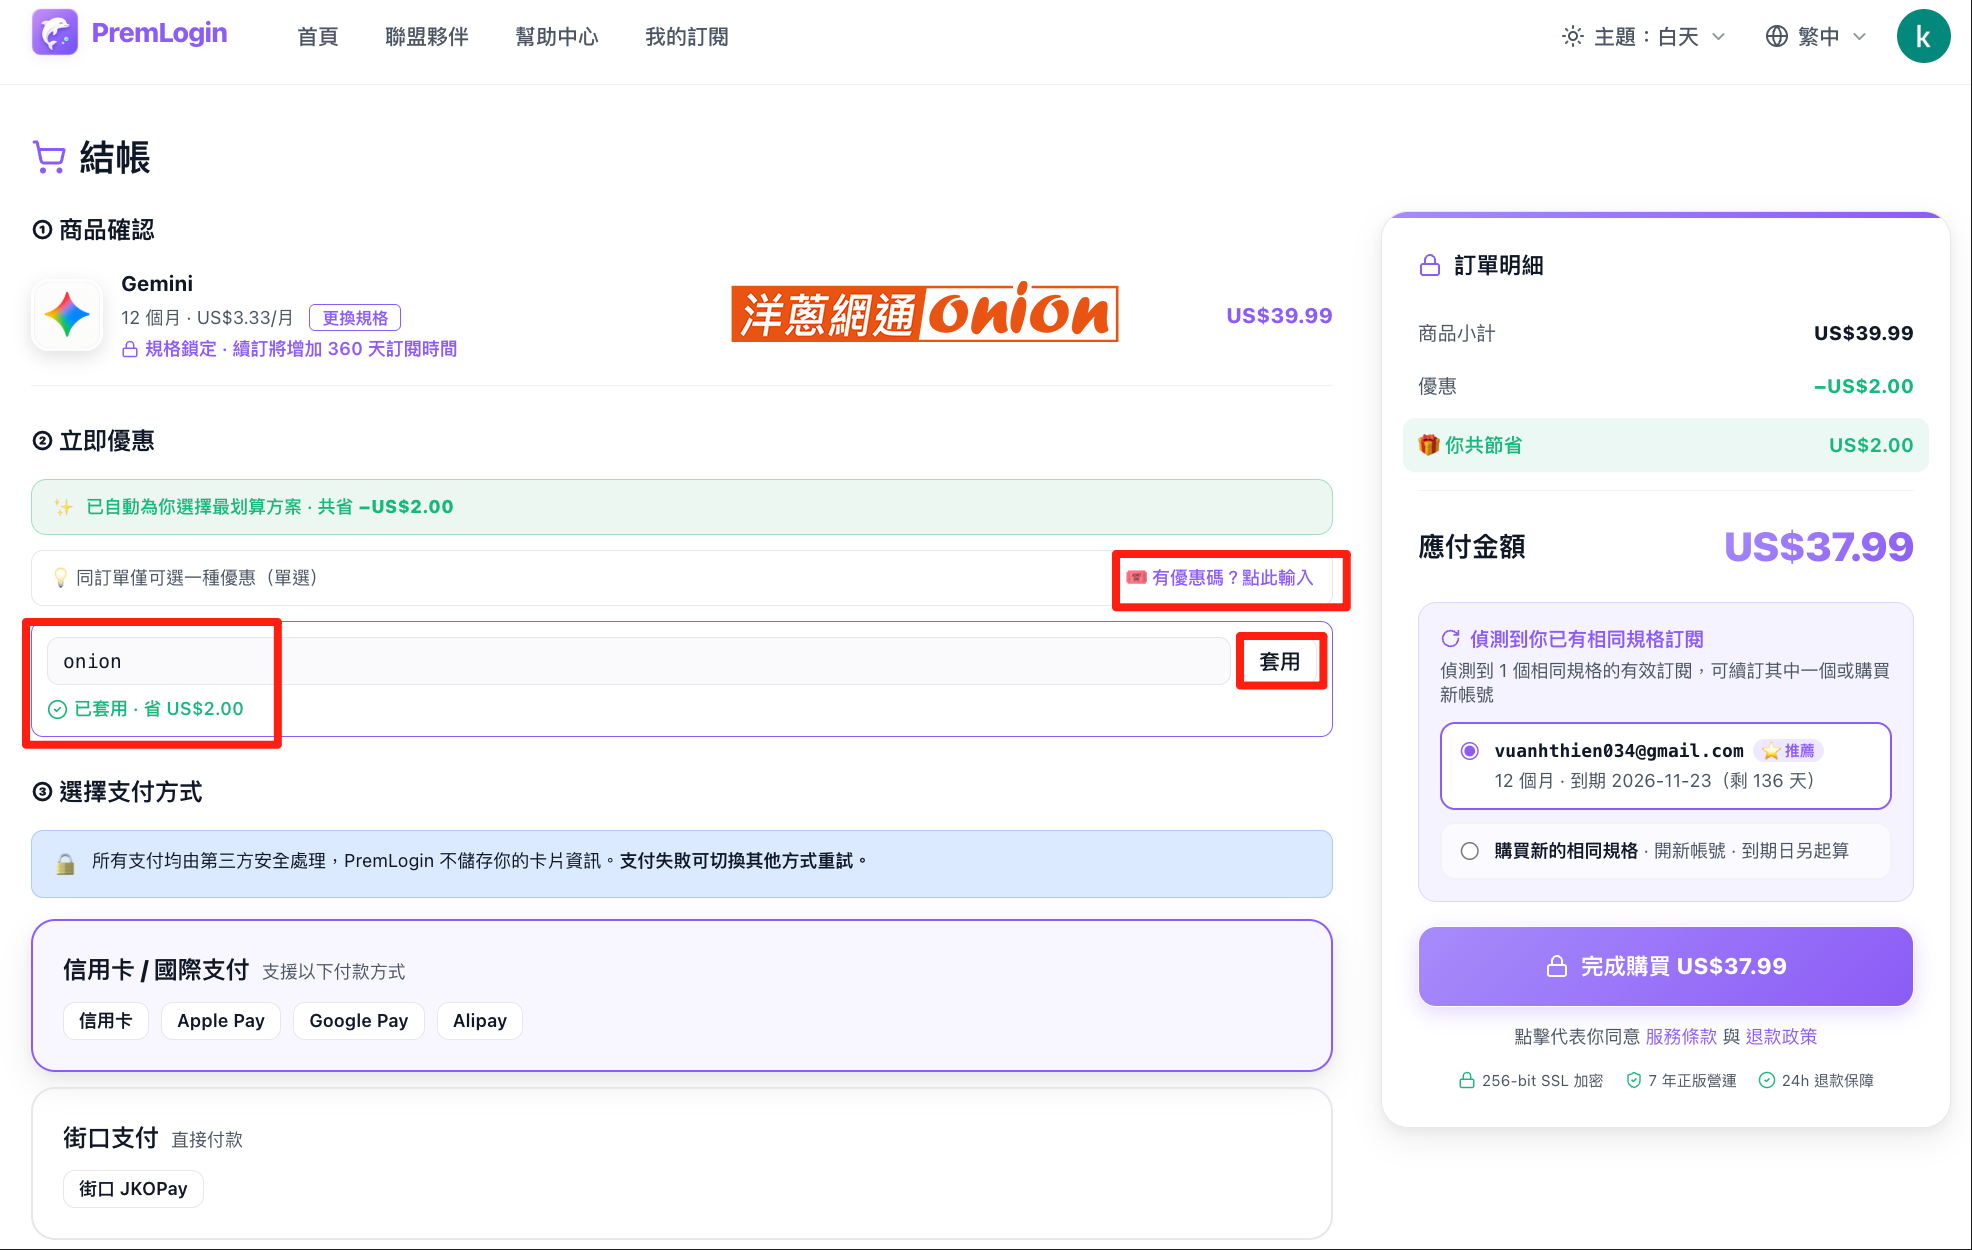Click the 街口支付 card heading

pyautogui.click(x=110, y=1138)
